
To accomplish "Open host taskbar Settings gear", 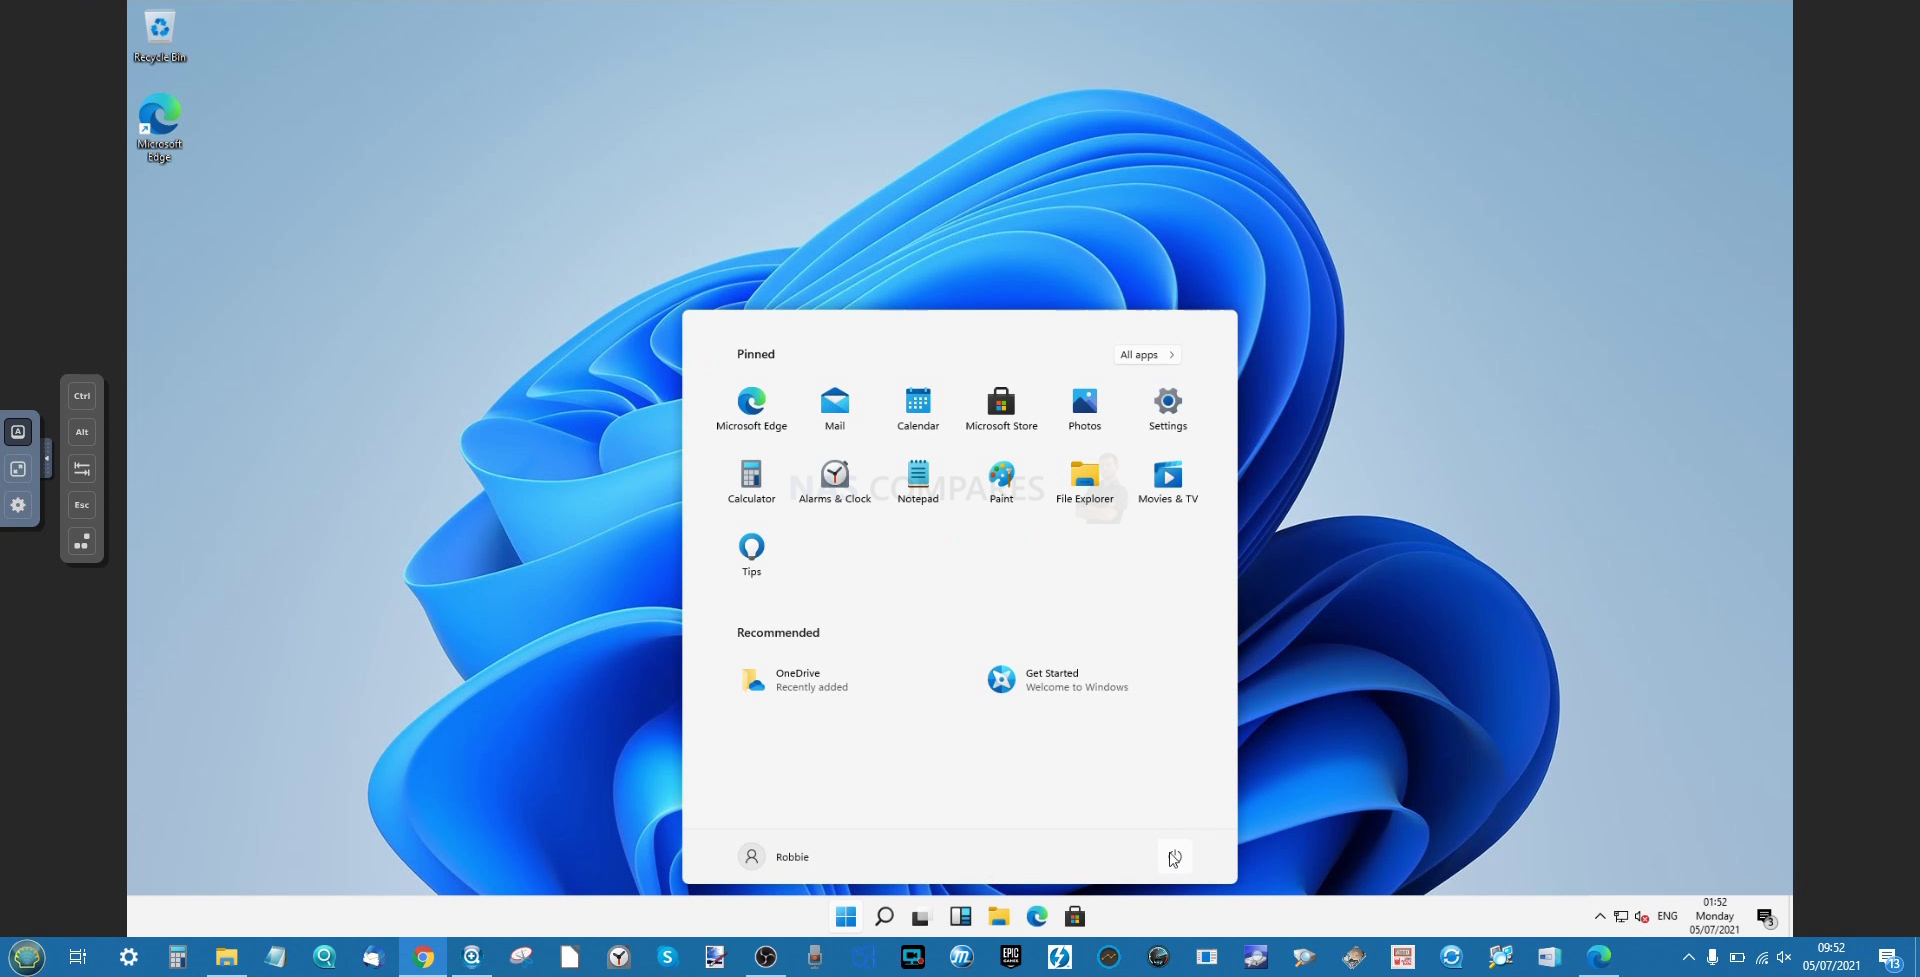I will pyautogui.click(x=128, y=957).
